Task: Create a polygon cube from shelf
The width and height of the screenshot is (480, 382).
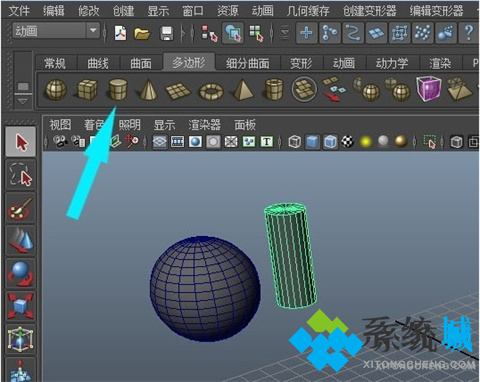Action: 87,89
